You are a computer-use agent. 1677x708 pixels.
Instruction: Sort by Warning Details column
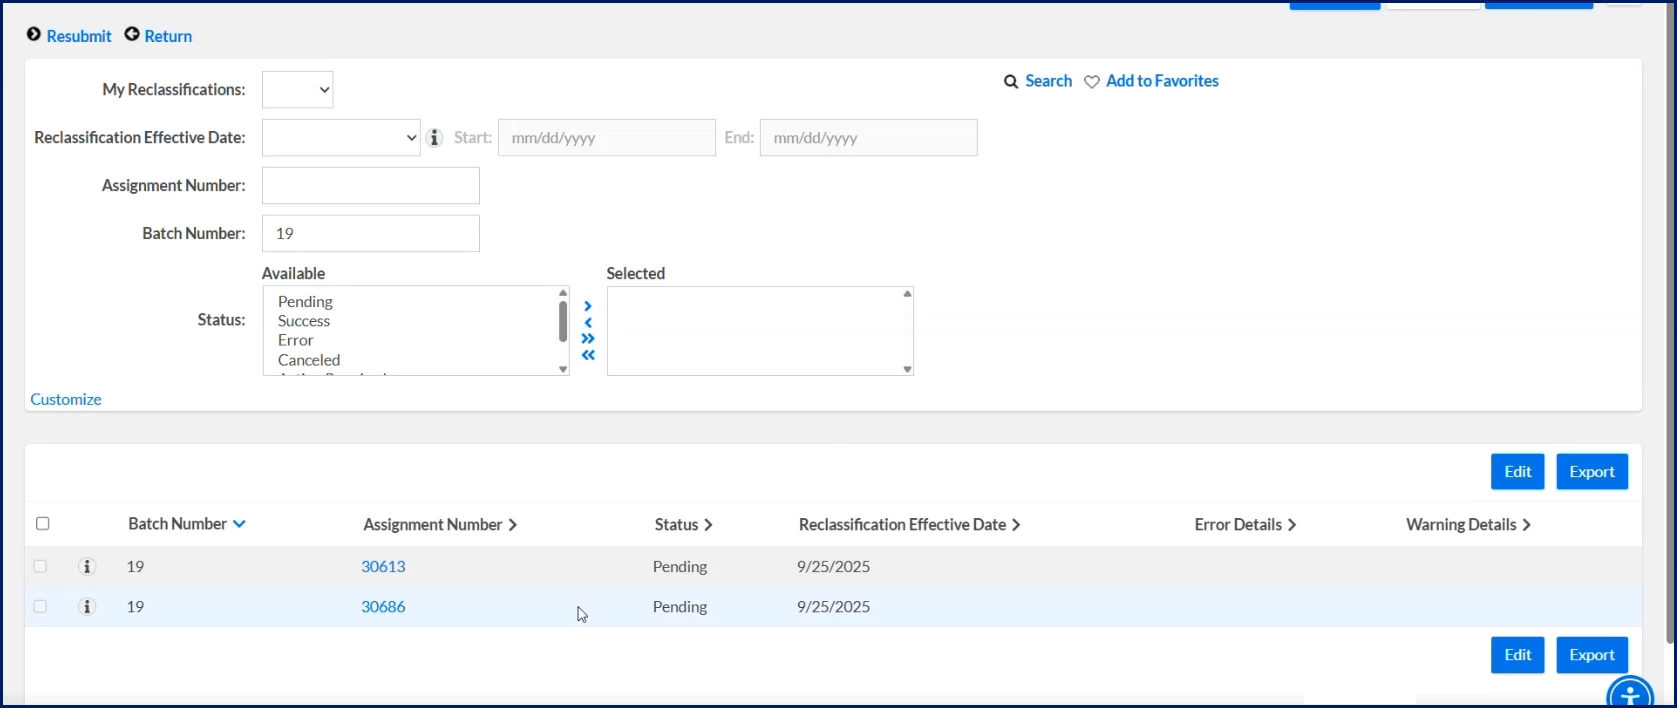(1468, 525)
